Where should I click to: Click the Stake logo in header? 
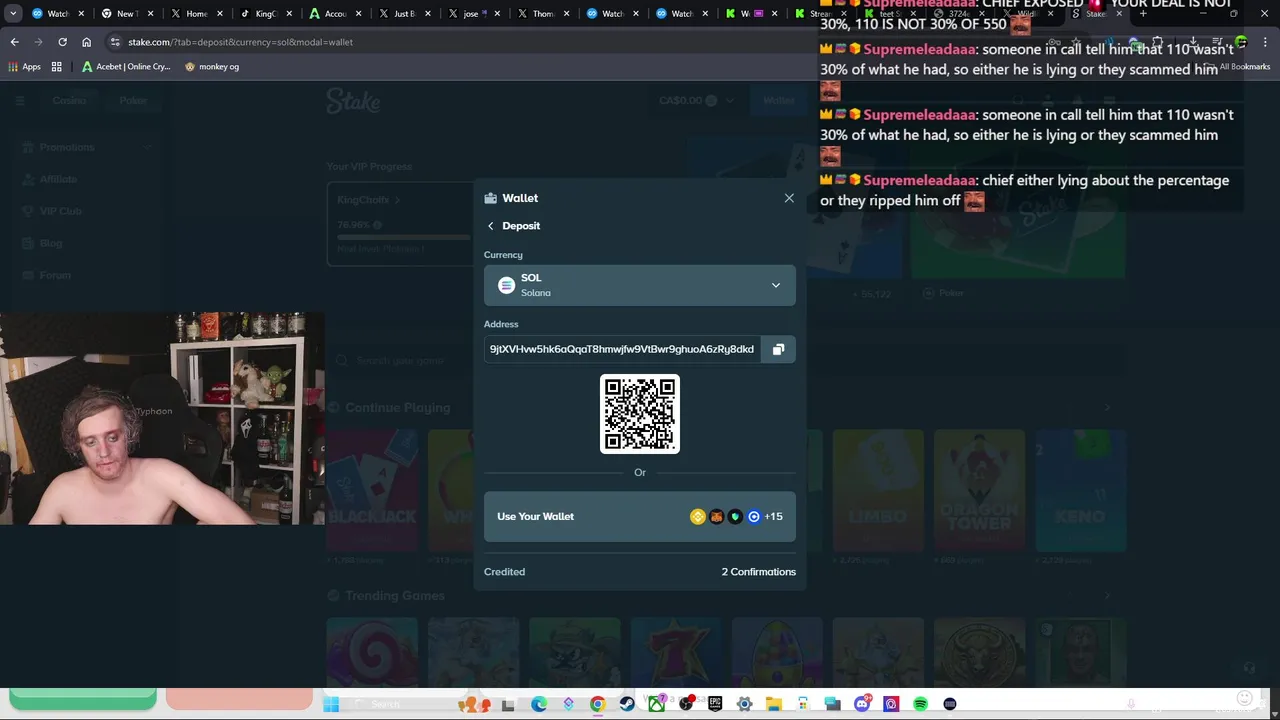(353, 101)
